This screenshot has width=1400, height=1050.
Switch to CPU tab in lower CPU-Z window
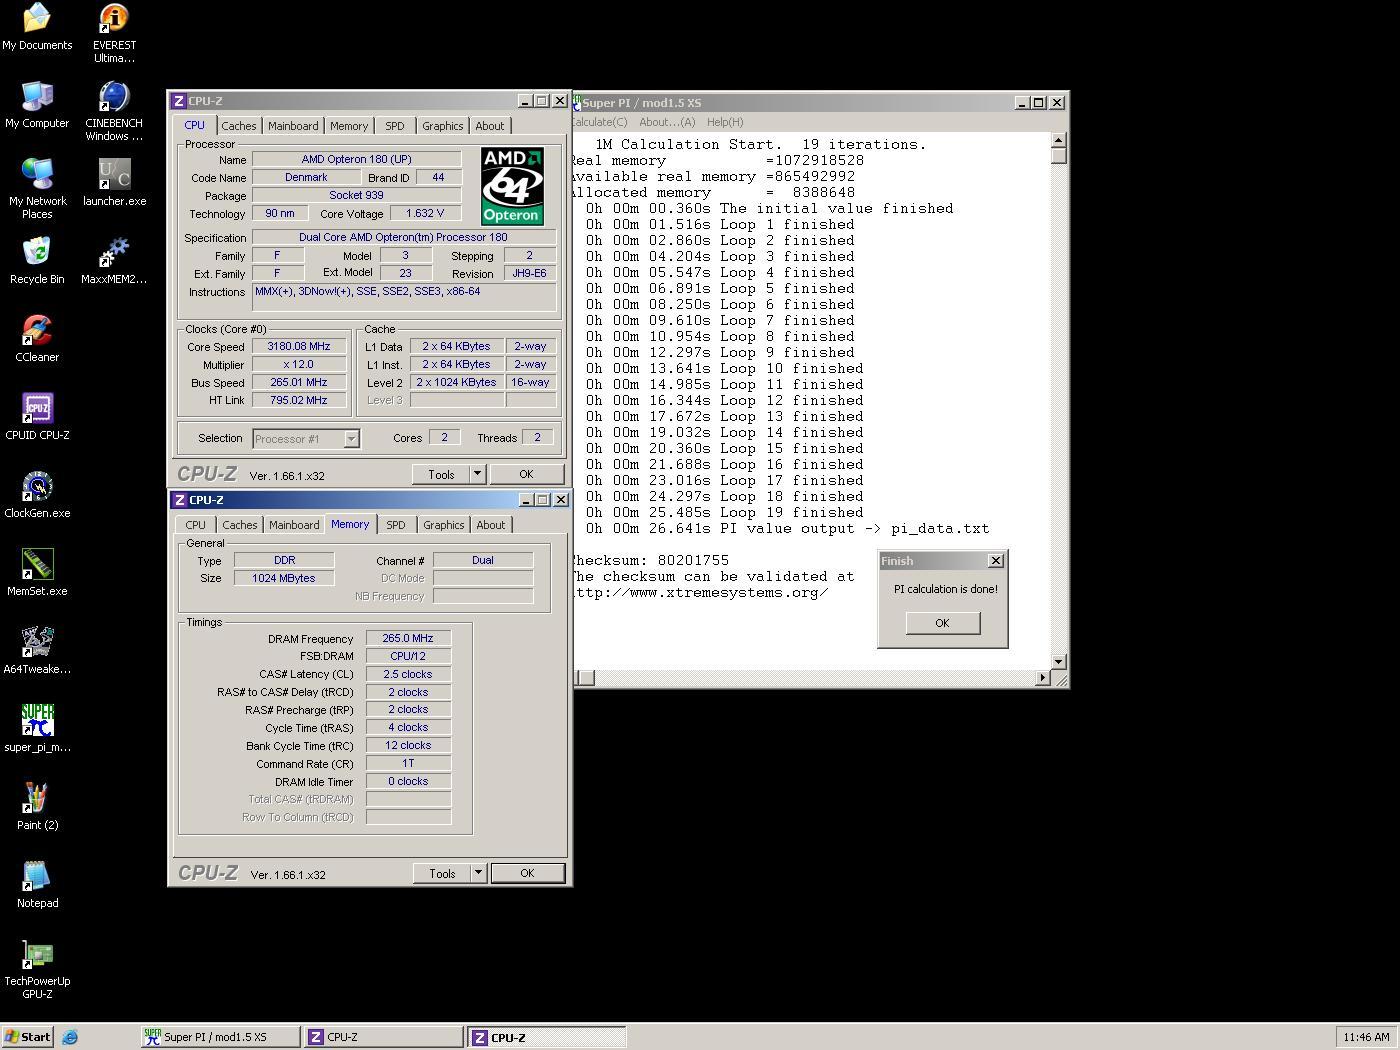click(x=195, y=525)
